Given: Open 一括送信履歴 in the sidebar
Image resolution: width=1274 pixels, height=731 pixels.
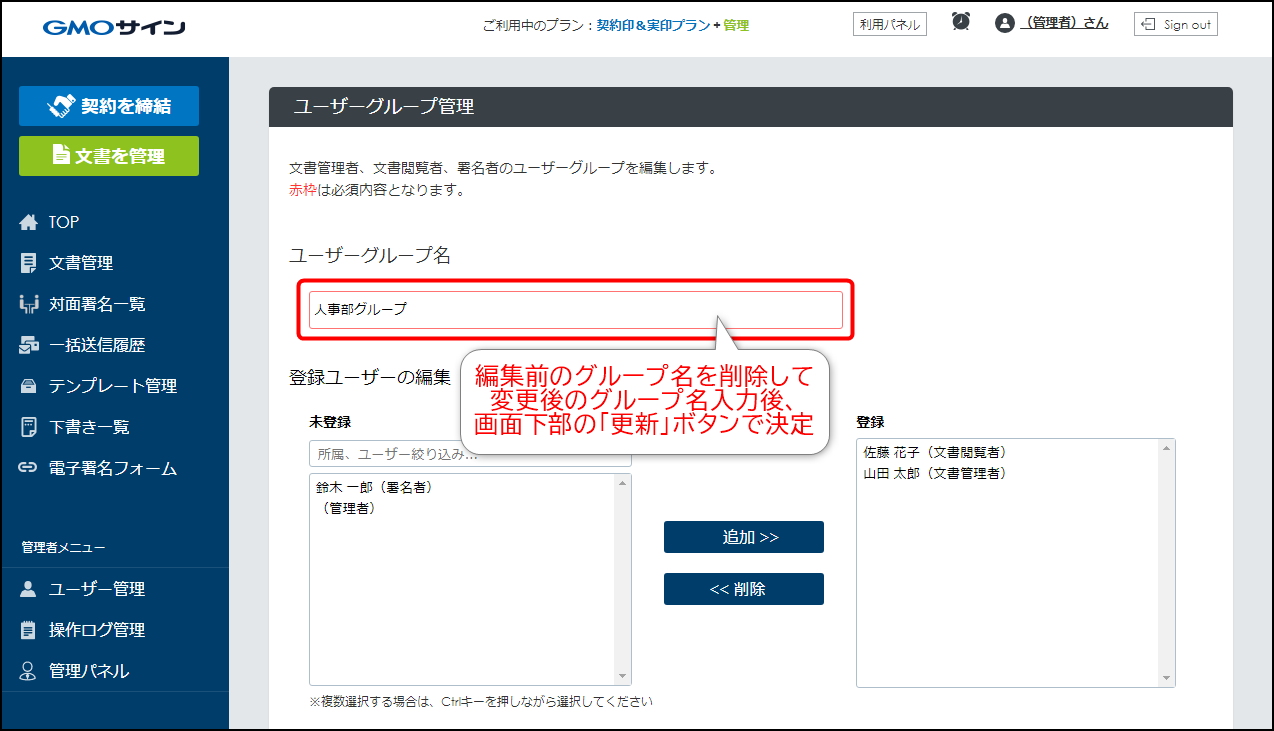Looking at the screenshot, I should [x=96, y=345].
